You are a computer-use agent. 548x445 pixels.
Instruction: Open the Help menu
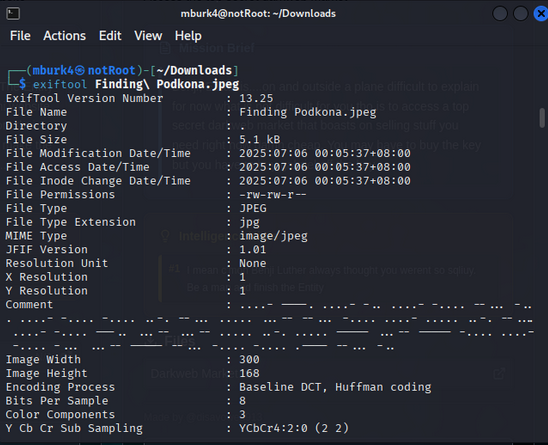click(188, 36)
